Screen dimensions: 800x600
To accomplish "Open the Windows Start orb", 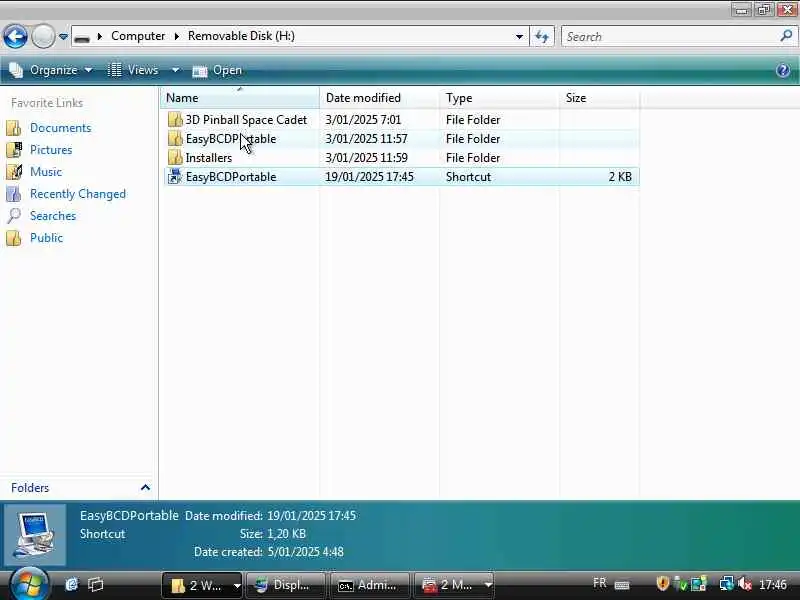I will (29, 585).
